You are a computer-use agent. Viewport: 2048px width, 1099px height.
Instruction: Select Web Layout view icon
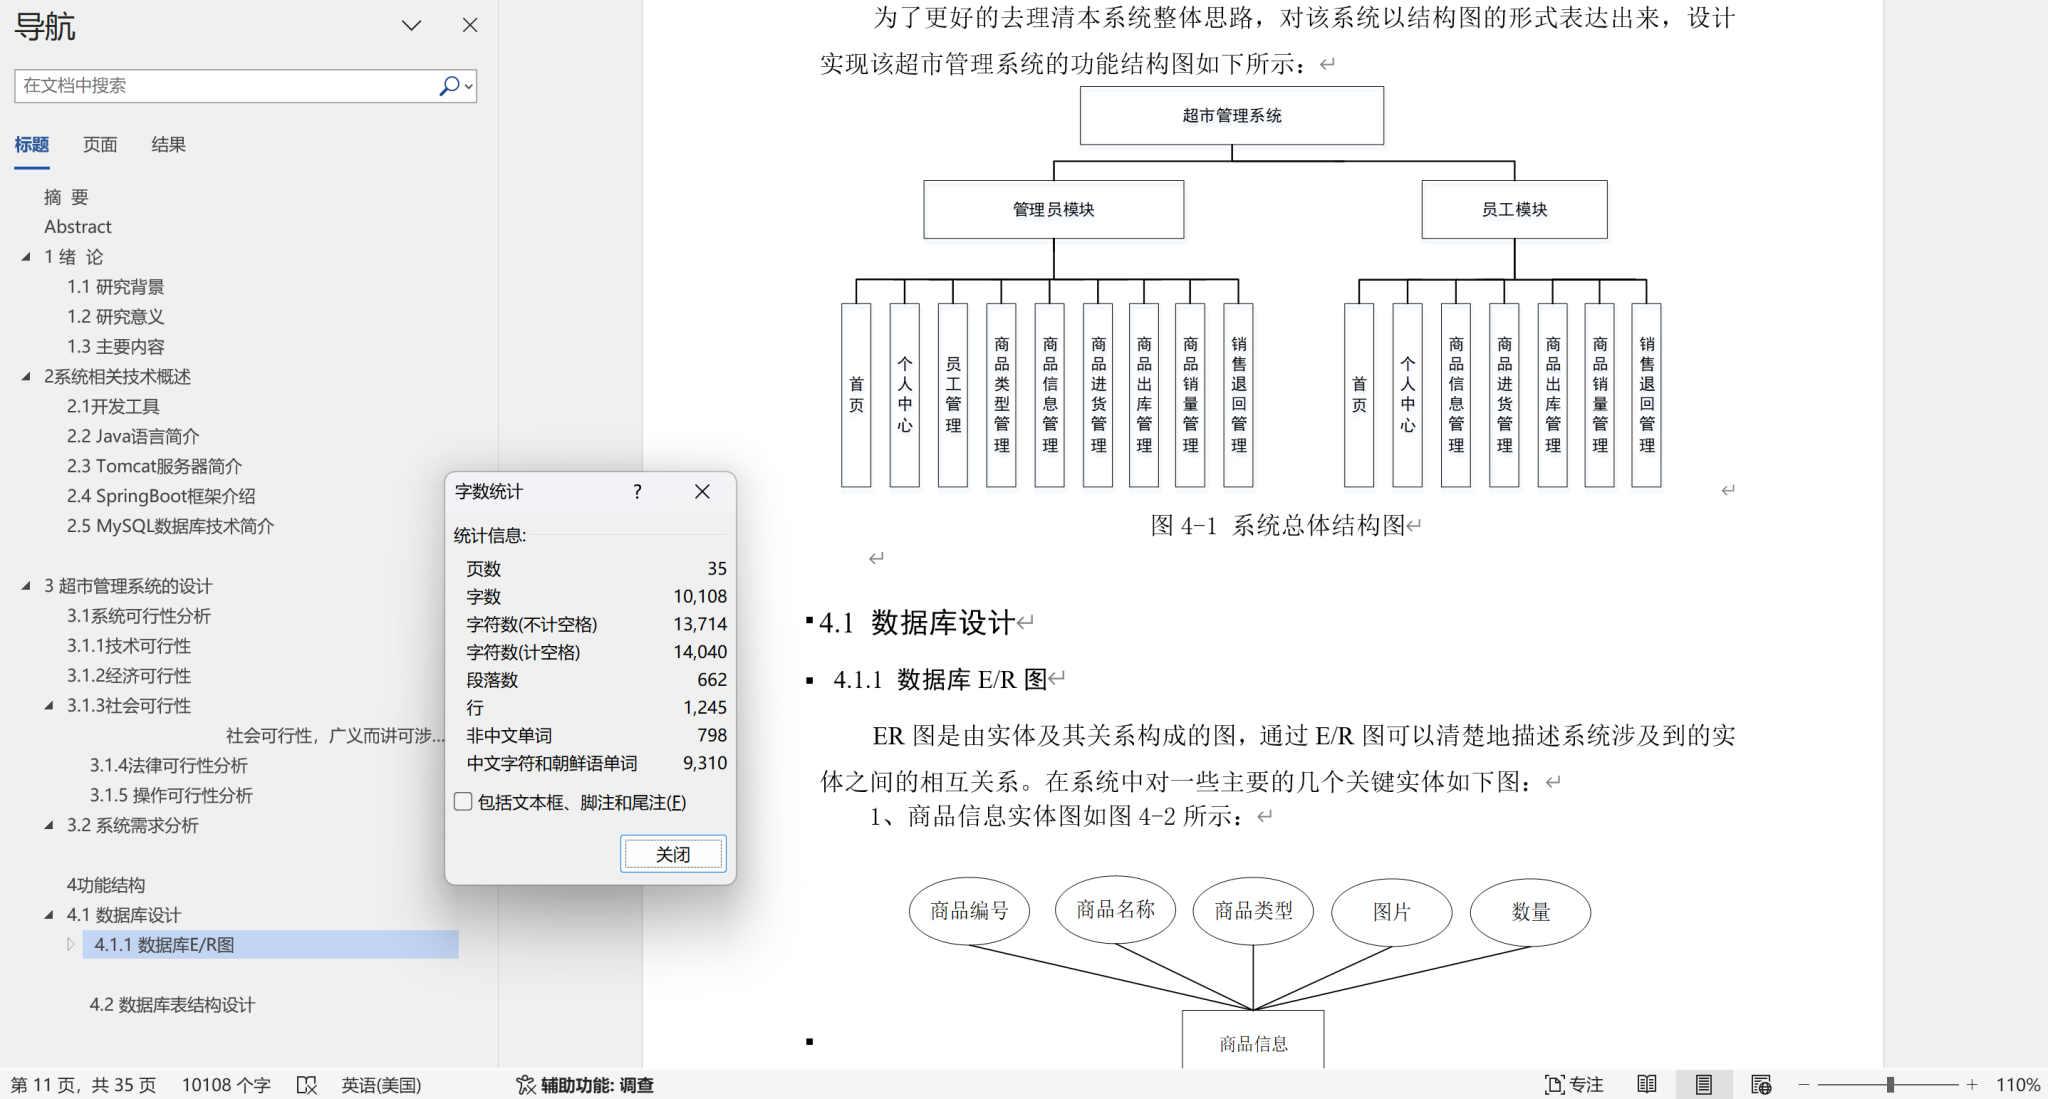[1761, 1085]
